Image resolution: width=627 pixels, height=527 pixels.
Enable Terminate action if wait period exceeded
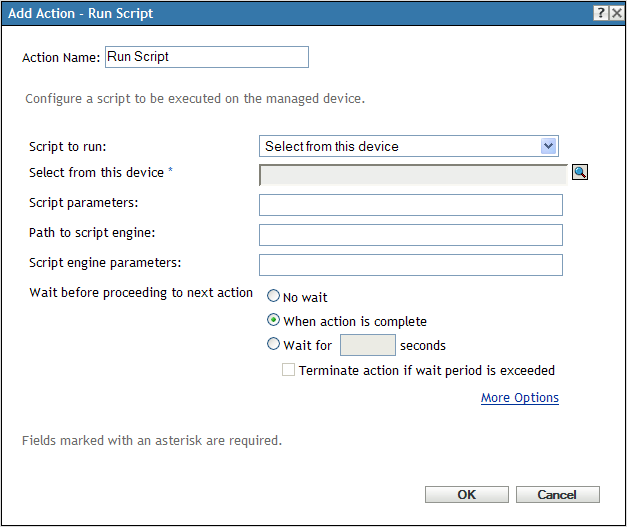click(x=289, y=370)
